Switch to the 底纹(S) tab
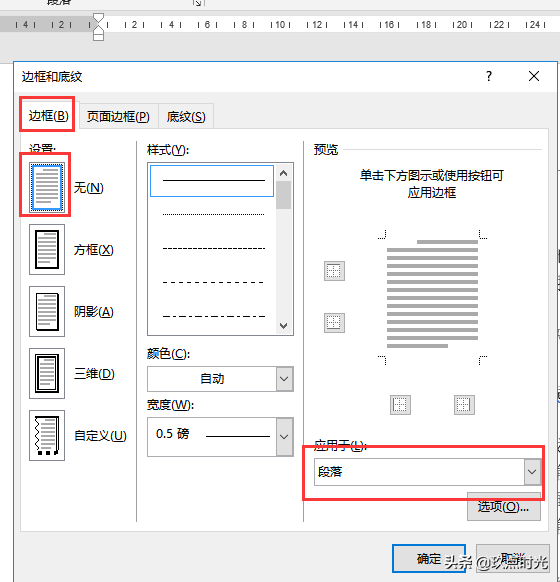The image size is (560, 582). coord(186,117)
